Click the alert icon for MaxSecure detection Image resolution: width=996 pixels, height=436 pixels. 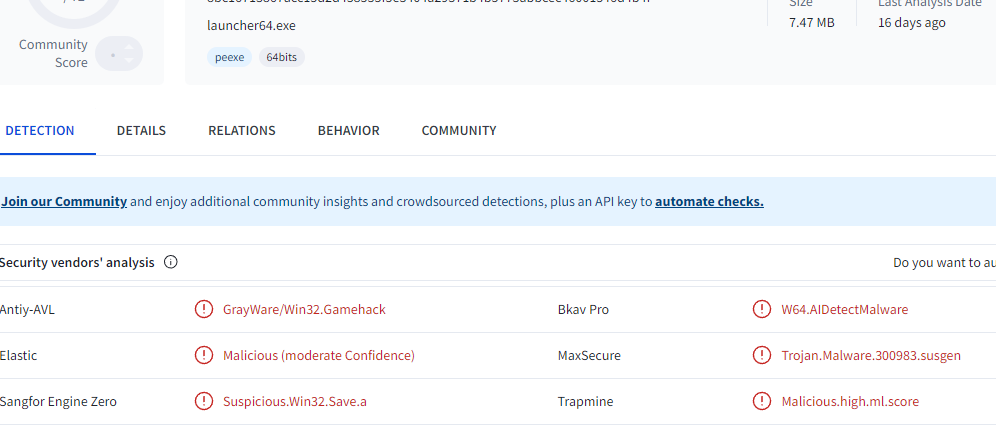pyautogui.click(x=762, y=355)
